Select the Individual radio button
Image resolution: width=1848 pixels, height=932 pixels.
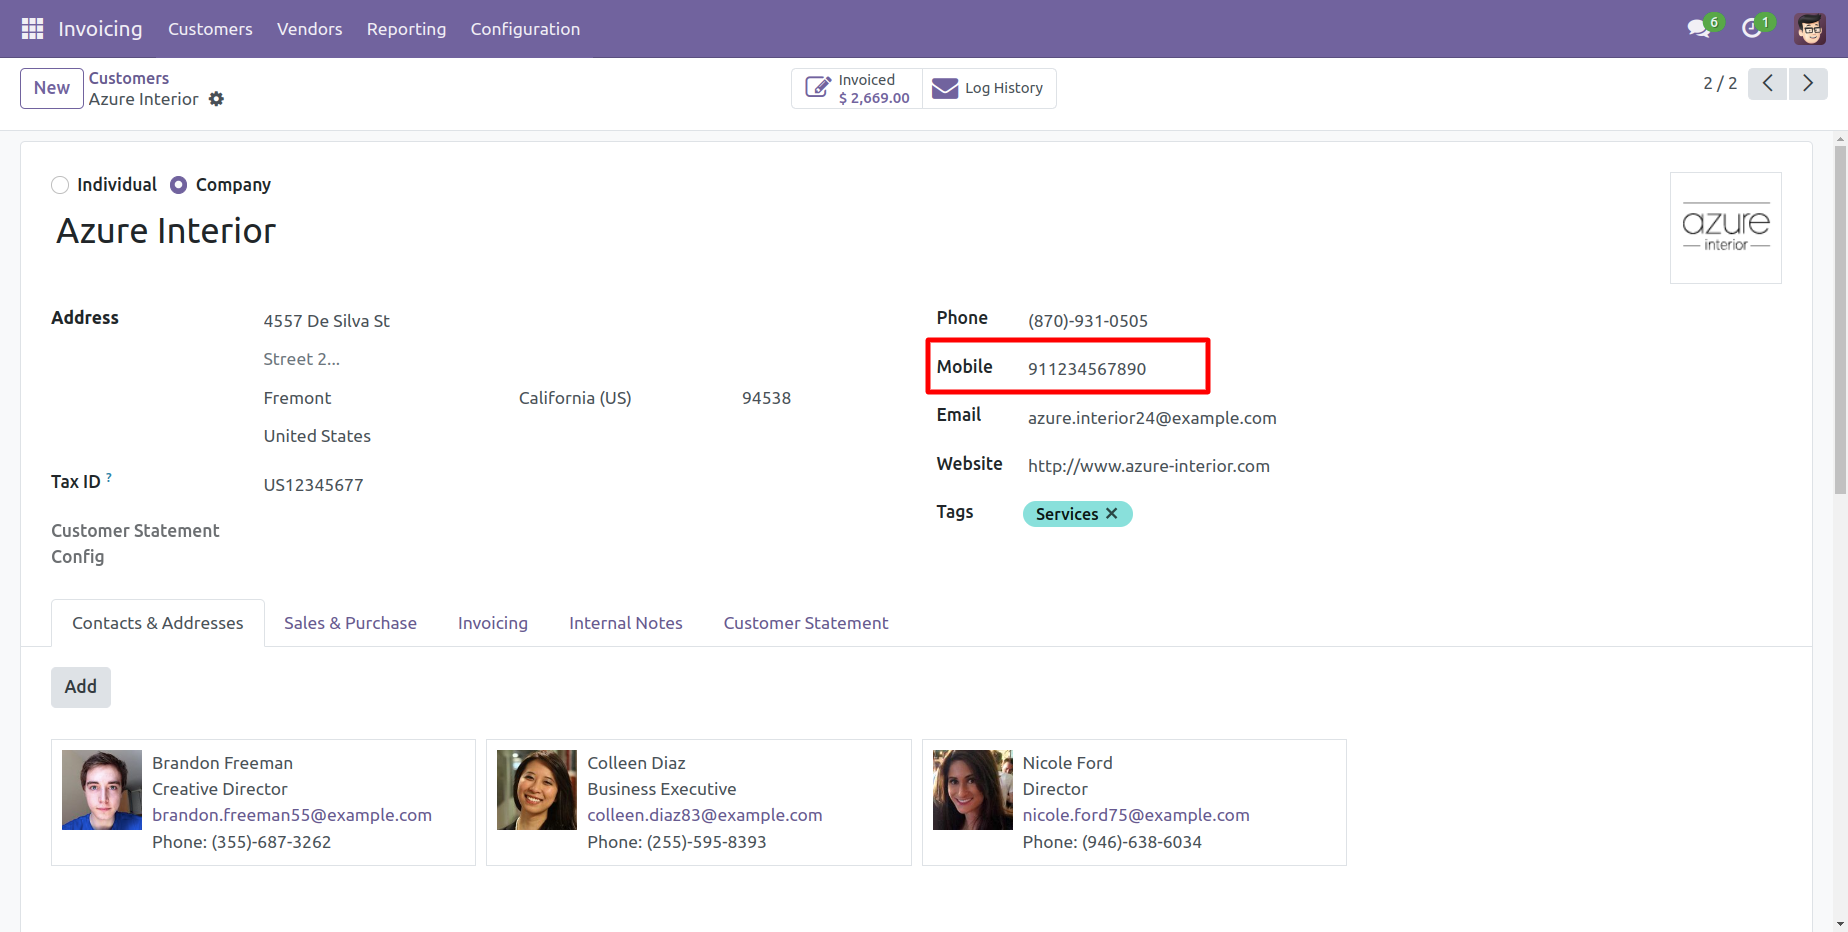point(60,185)
